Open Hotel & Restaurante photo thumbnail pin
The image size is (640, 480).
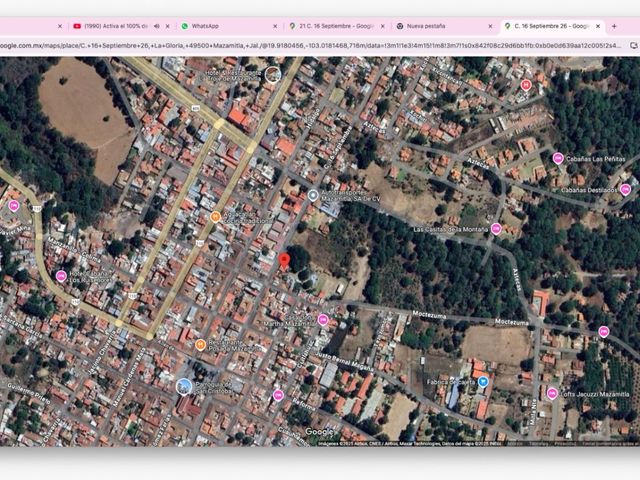pyautogui.click(x=273, y=75)
